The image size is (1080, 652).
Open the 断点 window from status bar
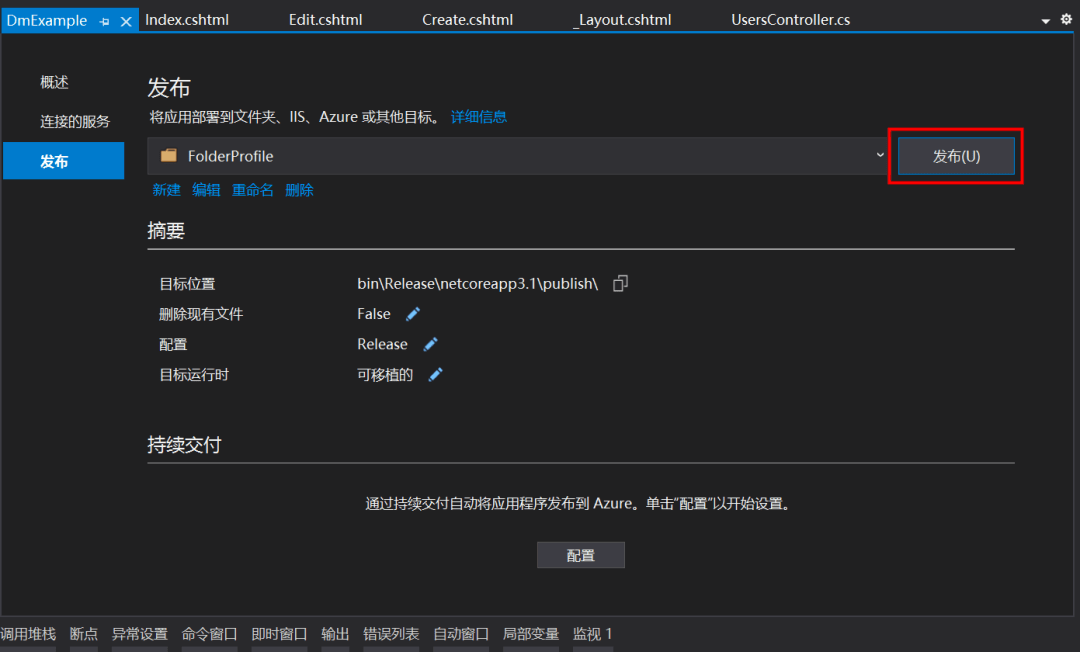point(83,633)
